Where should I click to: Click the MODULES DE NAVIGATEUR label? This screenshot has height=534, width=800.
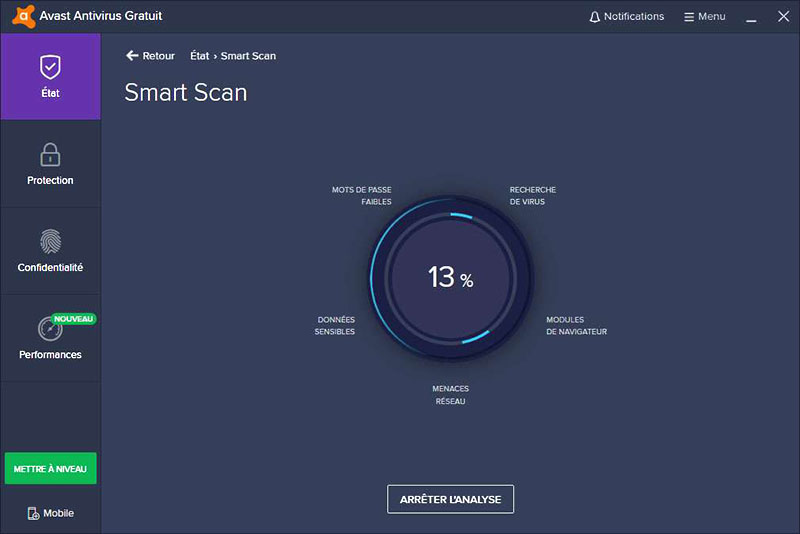(577, 325)
